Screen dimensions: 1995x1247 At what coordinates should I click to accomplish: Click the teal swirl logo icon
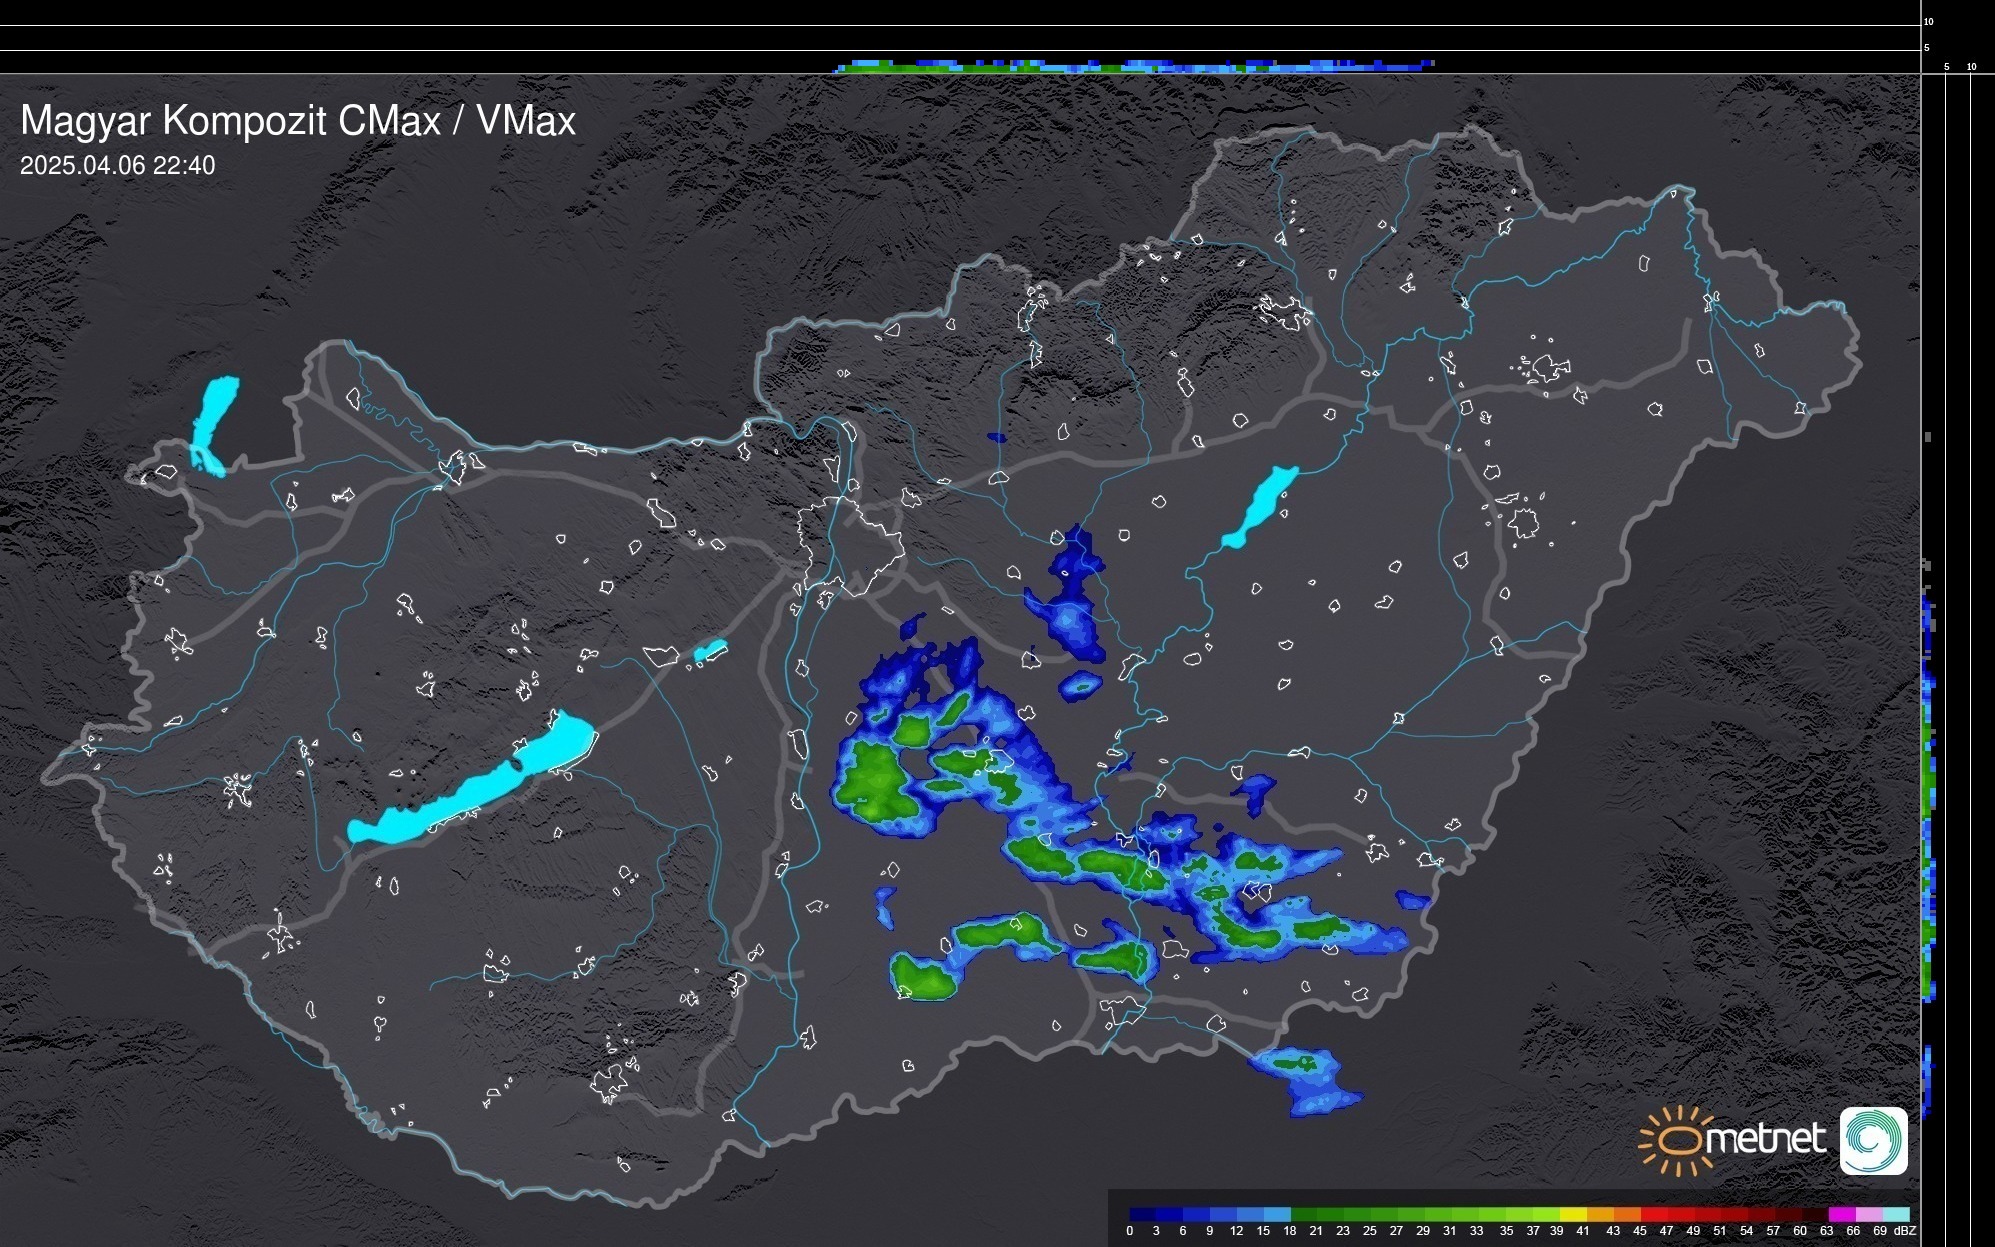tap(1873, 1140)
